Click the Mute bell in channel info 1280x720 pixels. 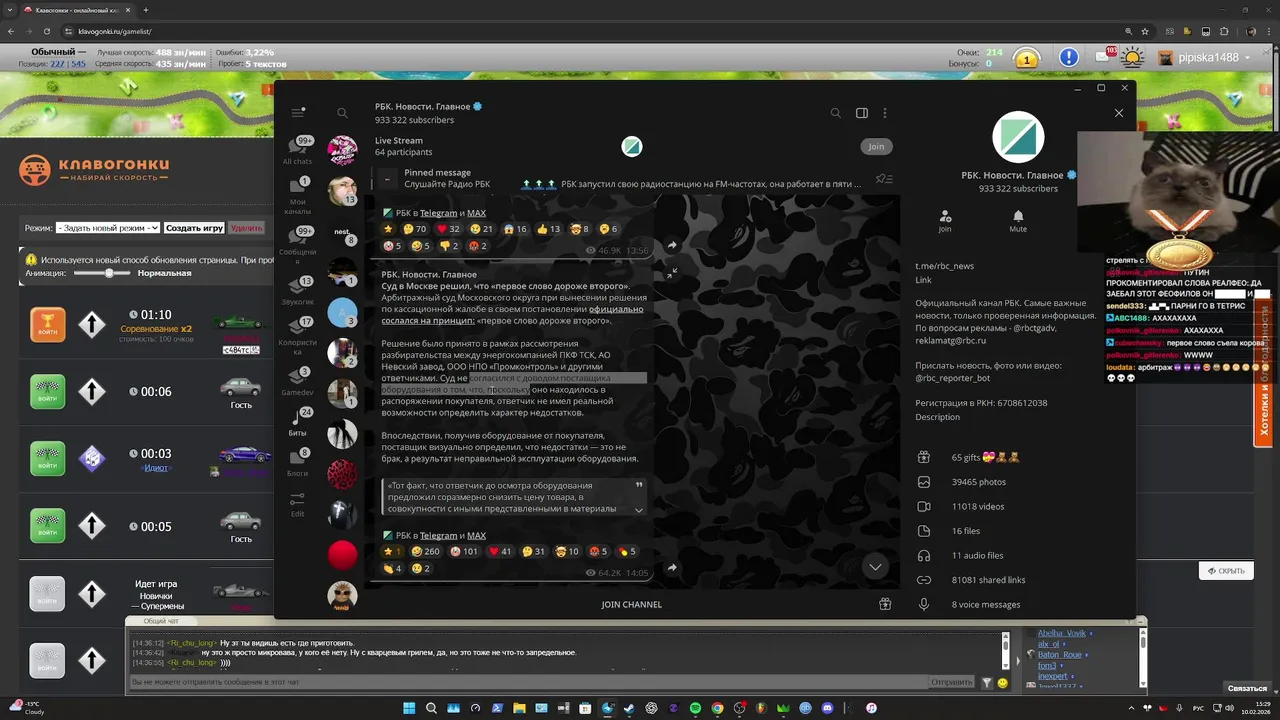pos(1018,221)
